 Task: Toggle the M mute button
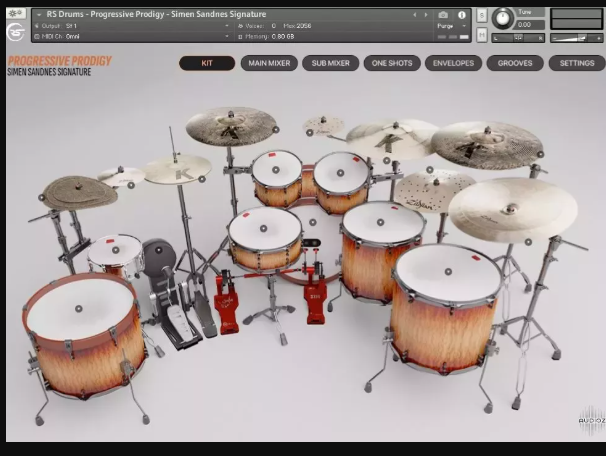(482, 35)
